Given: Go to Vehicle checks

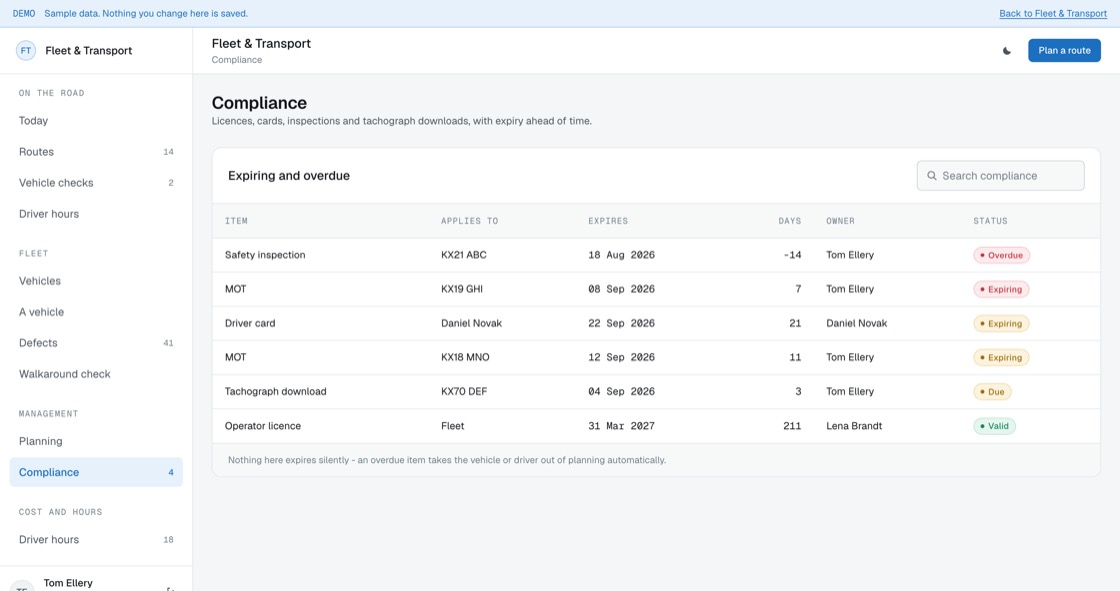Looking at the screenshot, I should pos(96,183).
